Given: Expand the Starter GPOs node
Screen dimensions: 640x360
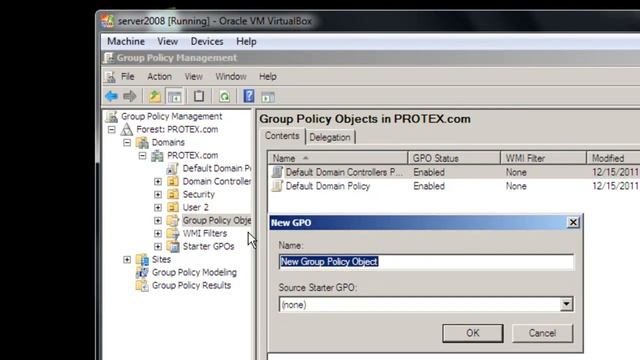Looking at the screenshot, I should [158, 247].
